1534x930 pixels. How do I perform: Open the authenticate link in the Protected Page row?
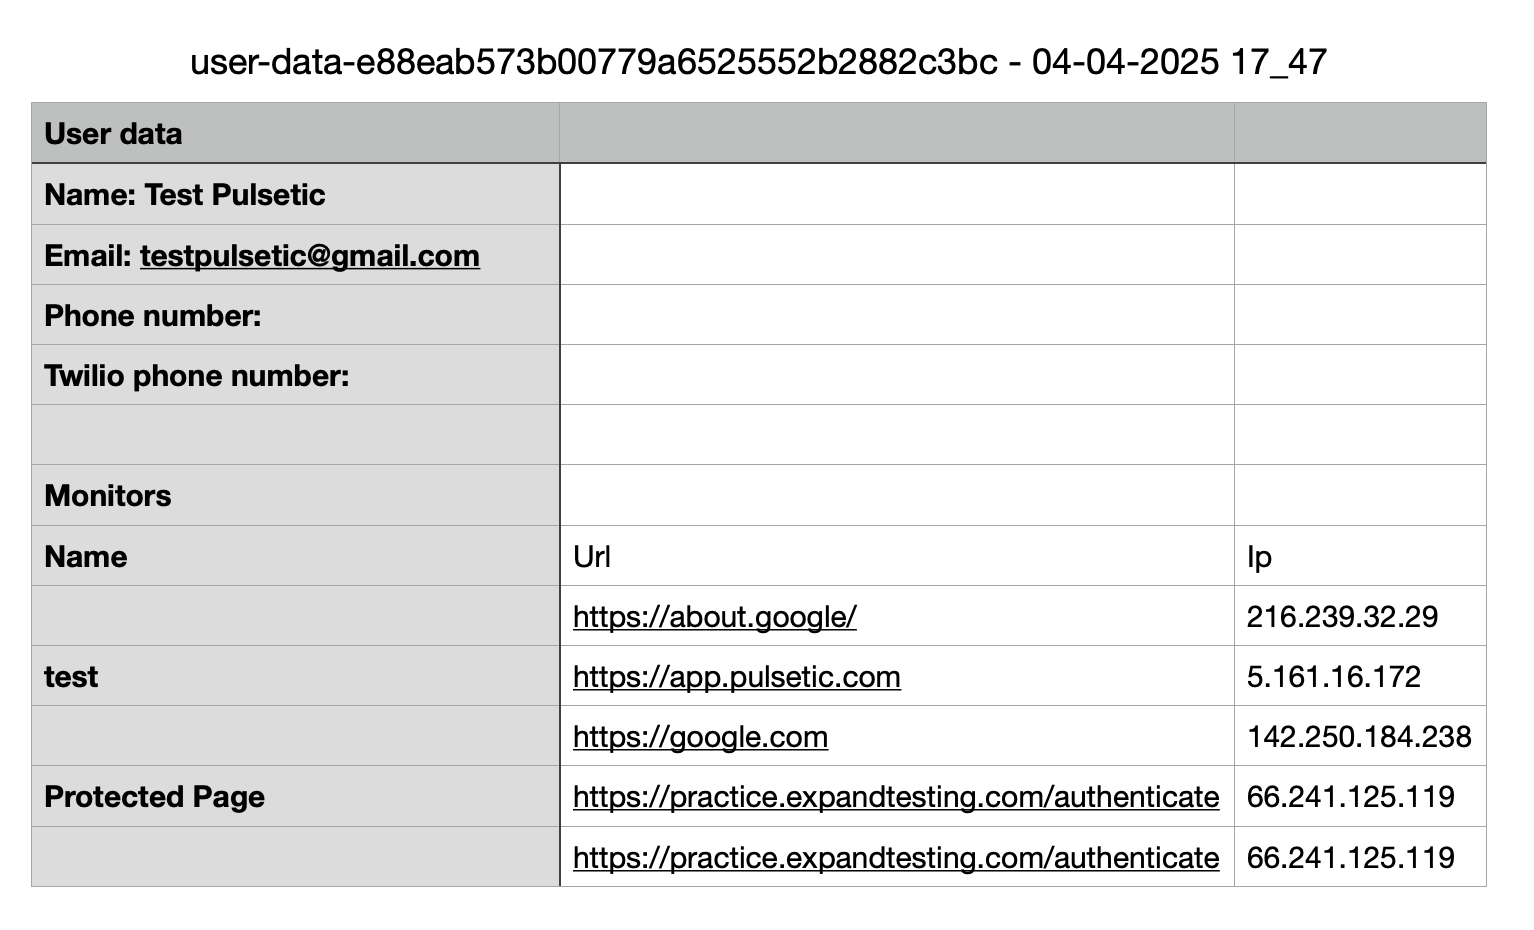tap(896, 797)
